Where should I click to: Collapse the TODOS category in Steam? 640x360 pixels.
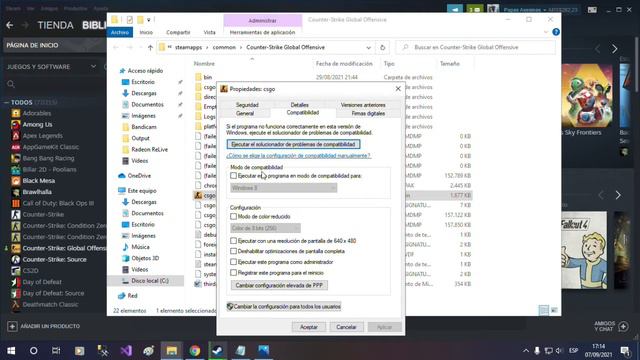coord(6,102)
